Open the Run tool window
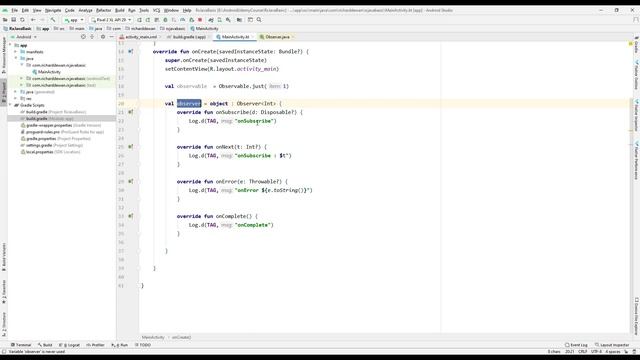 tap(120, 345)
